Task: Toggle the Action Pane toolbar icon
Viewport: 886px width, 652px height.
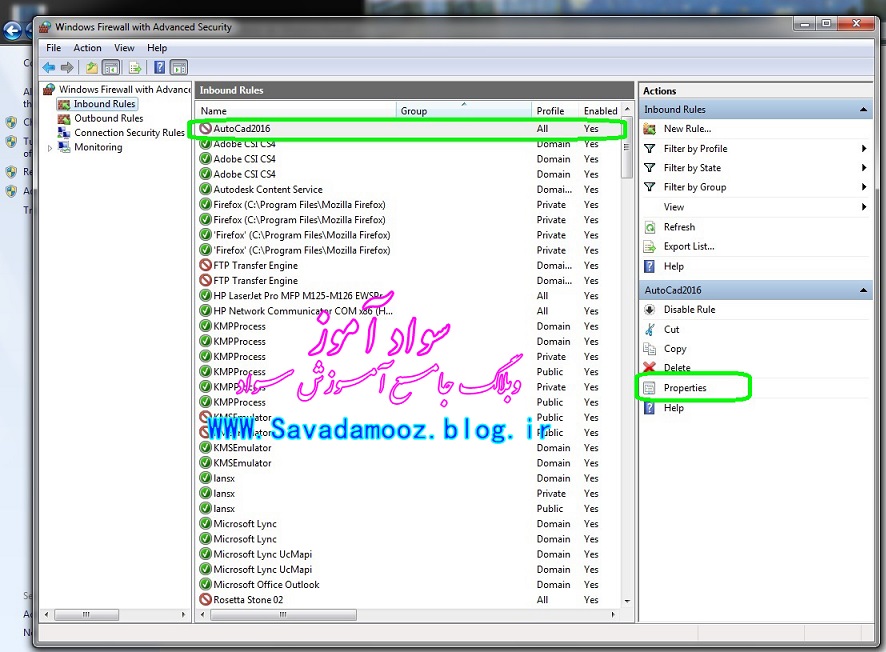Action: [179, 68]
